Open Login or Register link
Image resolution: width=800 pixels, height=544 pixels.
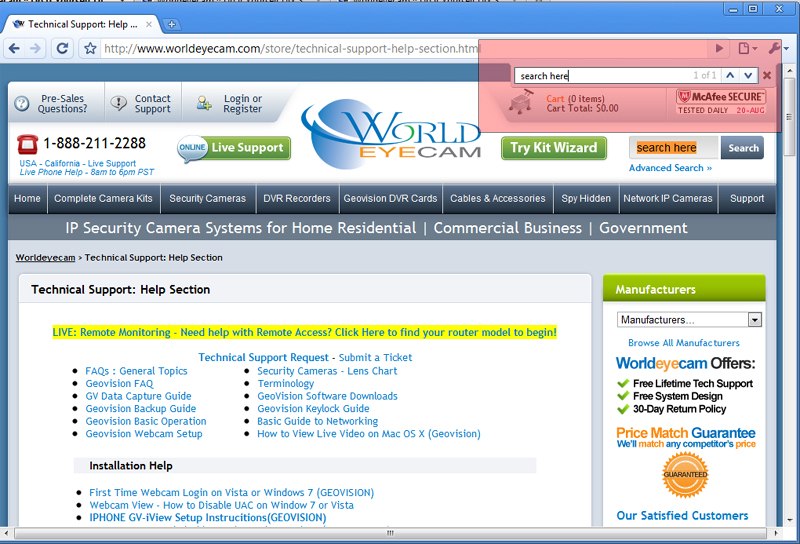coord(242,104)
